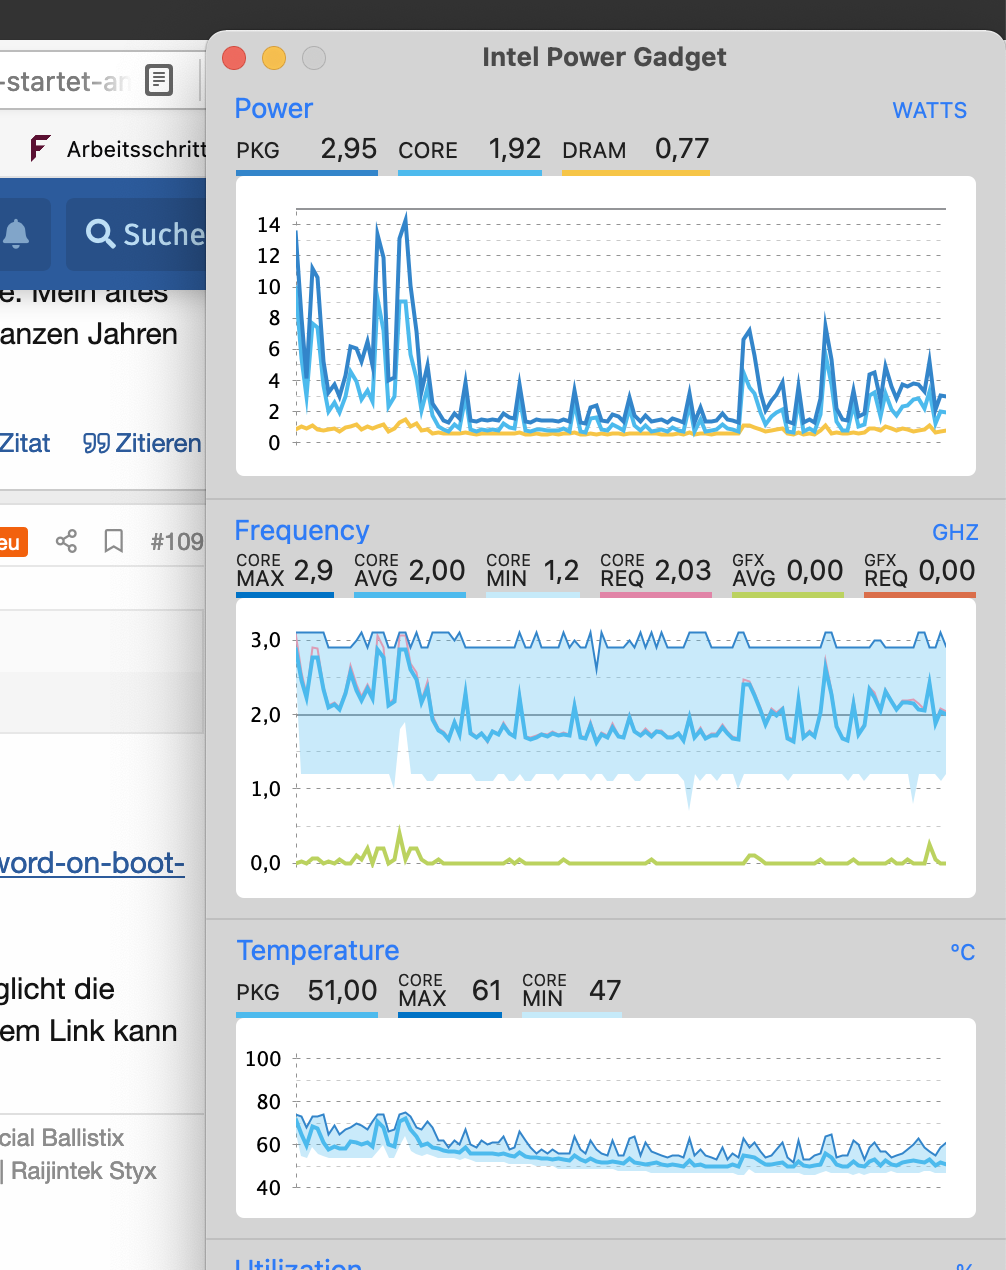Viewport: 1006px width, 1270px height.
Task: Click the Intel Power Gadget title text
Action: [x=604, y=57]
